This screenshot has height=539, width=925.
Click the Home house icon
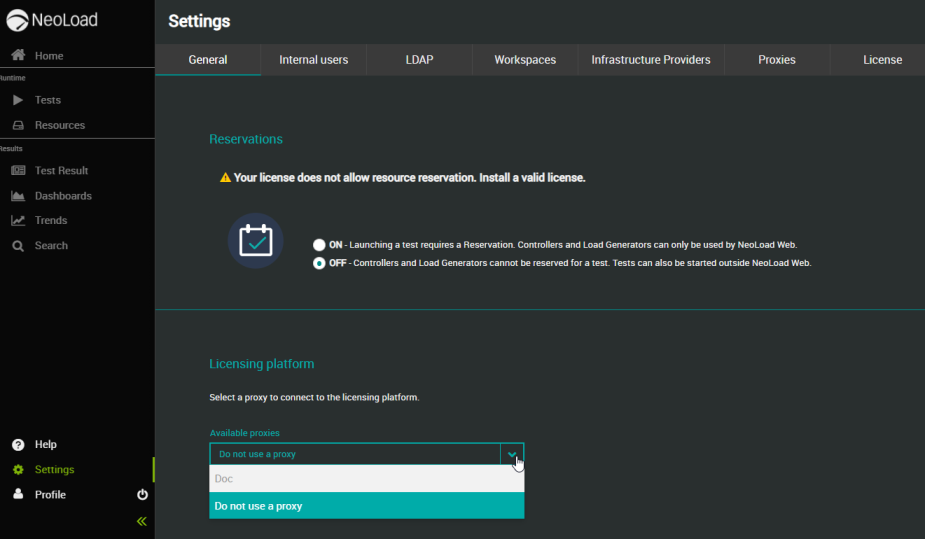tap(18, 55)
